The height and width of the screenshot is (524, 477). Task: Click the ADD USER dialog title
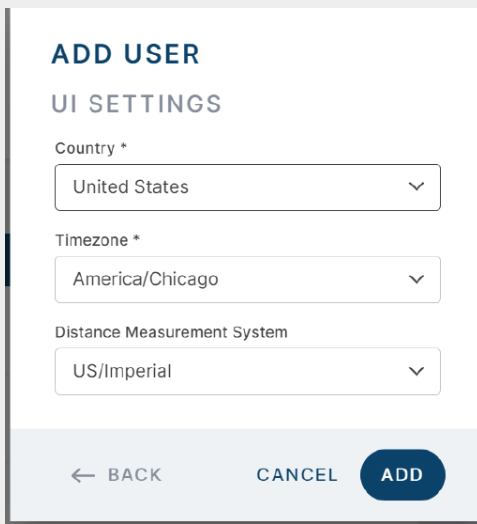tap(125, 54)
